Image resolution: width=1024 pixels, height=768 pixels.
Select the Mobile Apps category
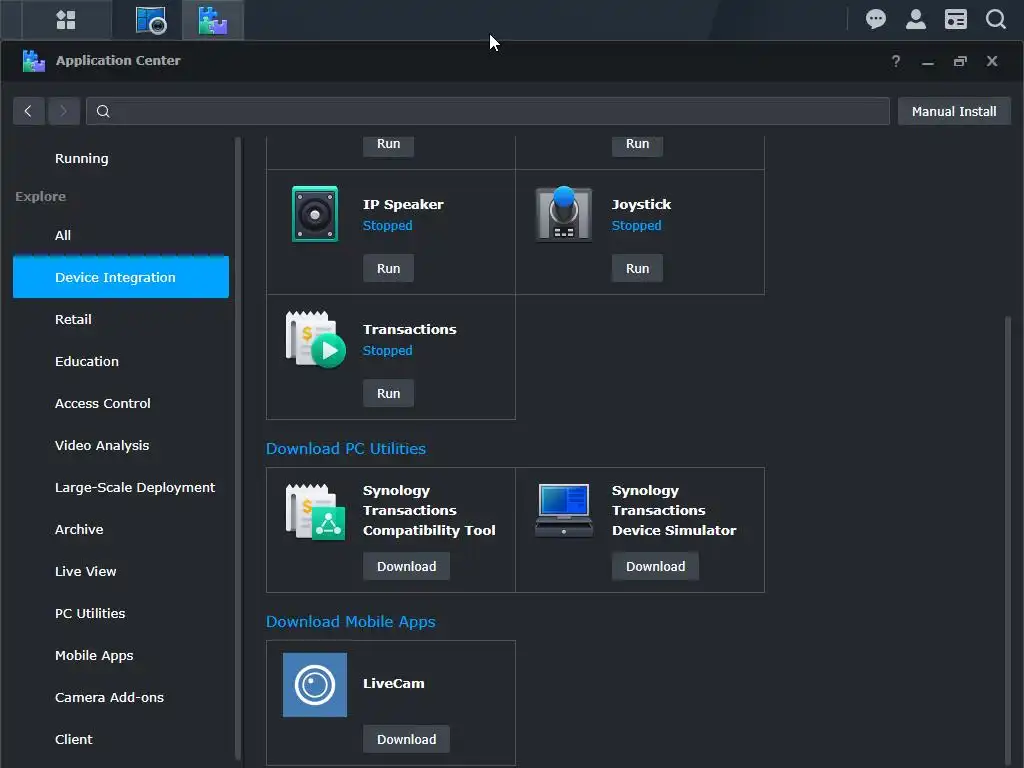(x=121, y=655)
